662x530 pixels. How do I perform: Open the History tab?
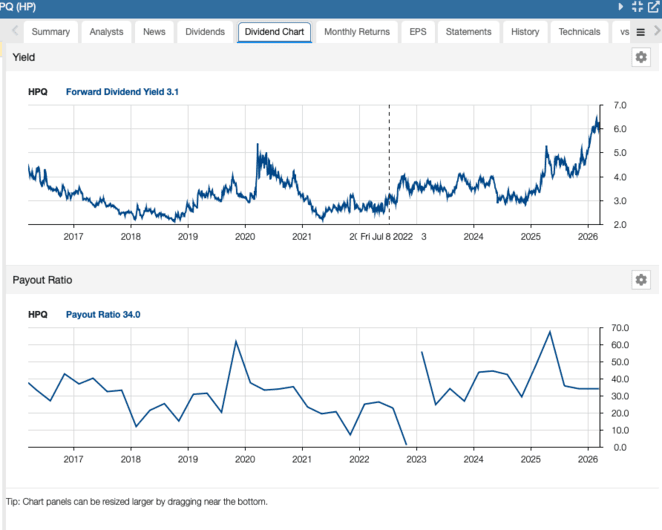[x=525, y=32]
